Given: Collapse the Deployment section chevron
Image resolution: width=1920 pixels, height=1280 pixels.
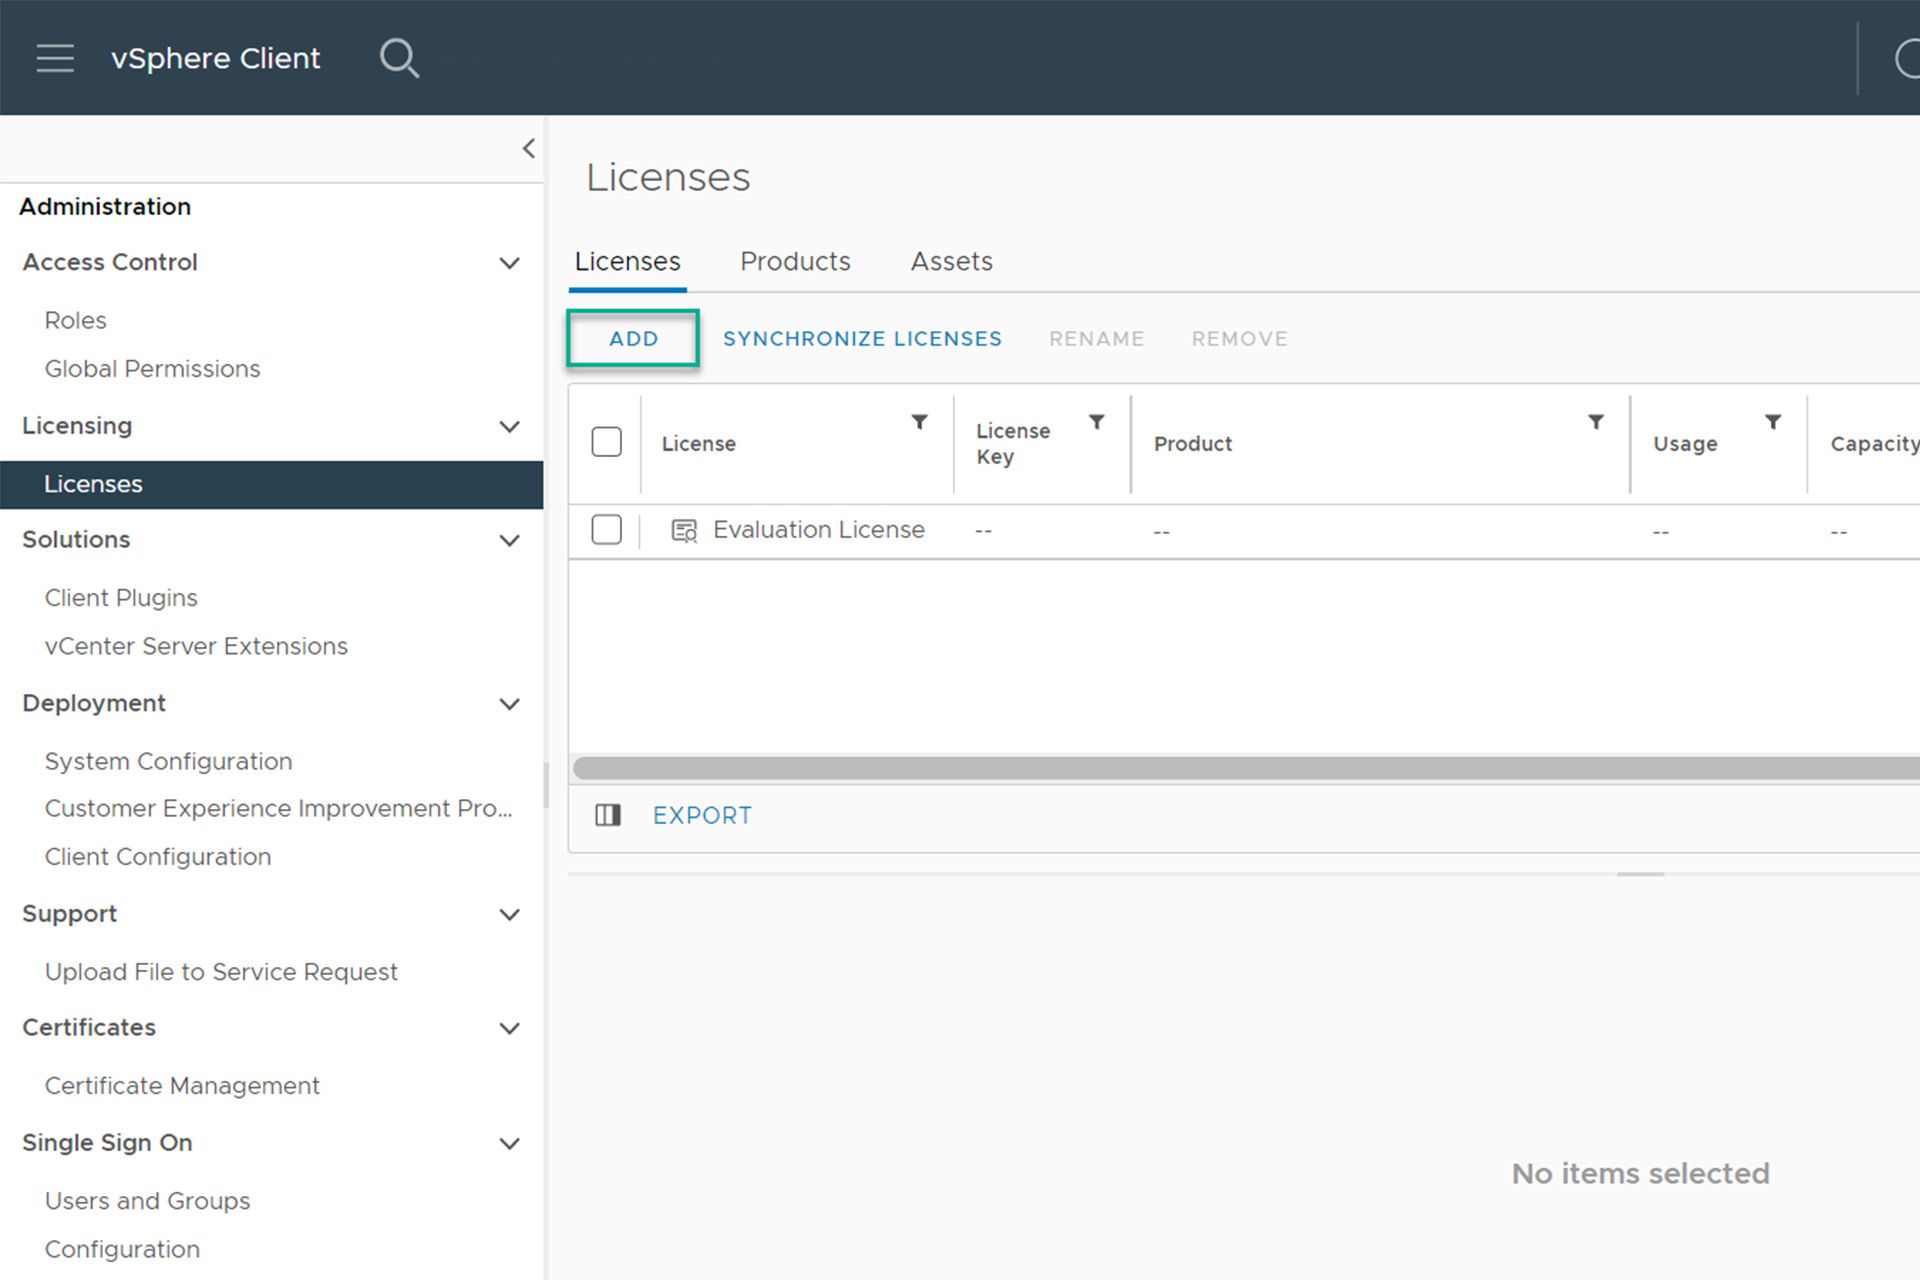Looking at the screenshot, I should coord(509,705).
